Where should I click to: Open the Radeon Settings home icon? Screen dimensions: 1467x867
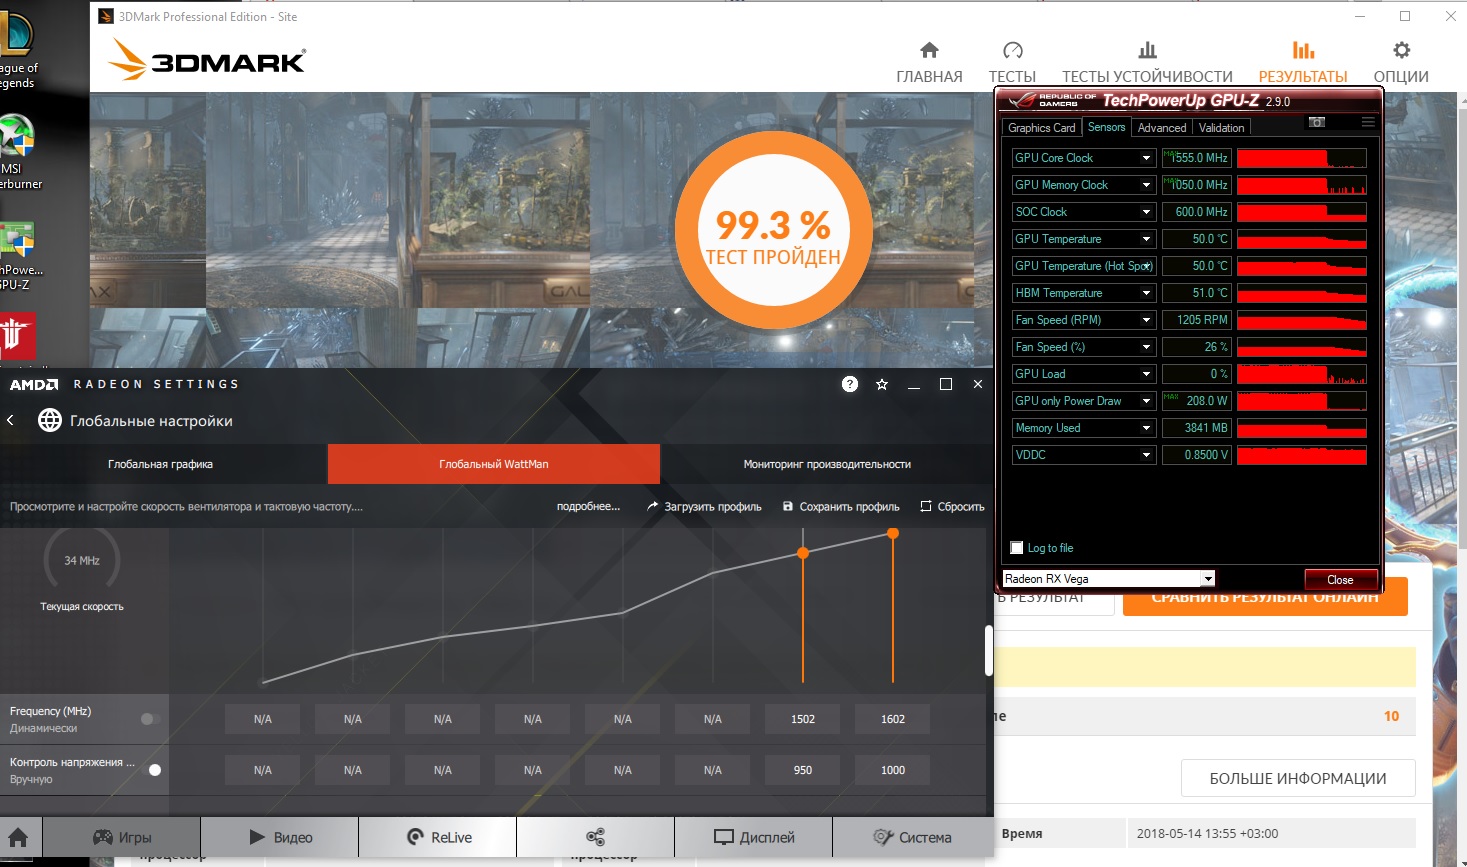(18, 837)
